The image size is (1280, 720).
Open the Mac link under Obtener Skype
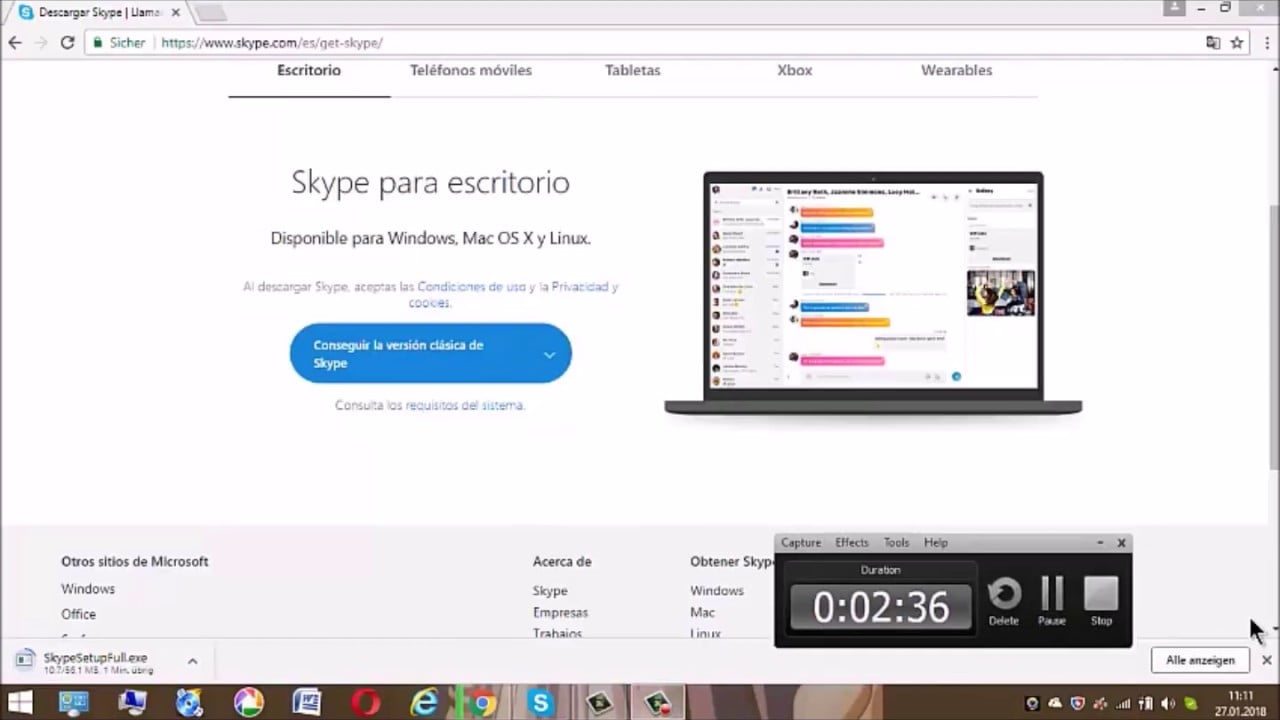[x=702, y=612]
